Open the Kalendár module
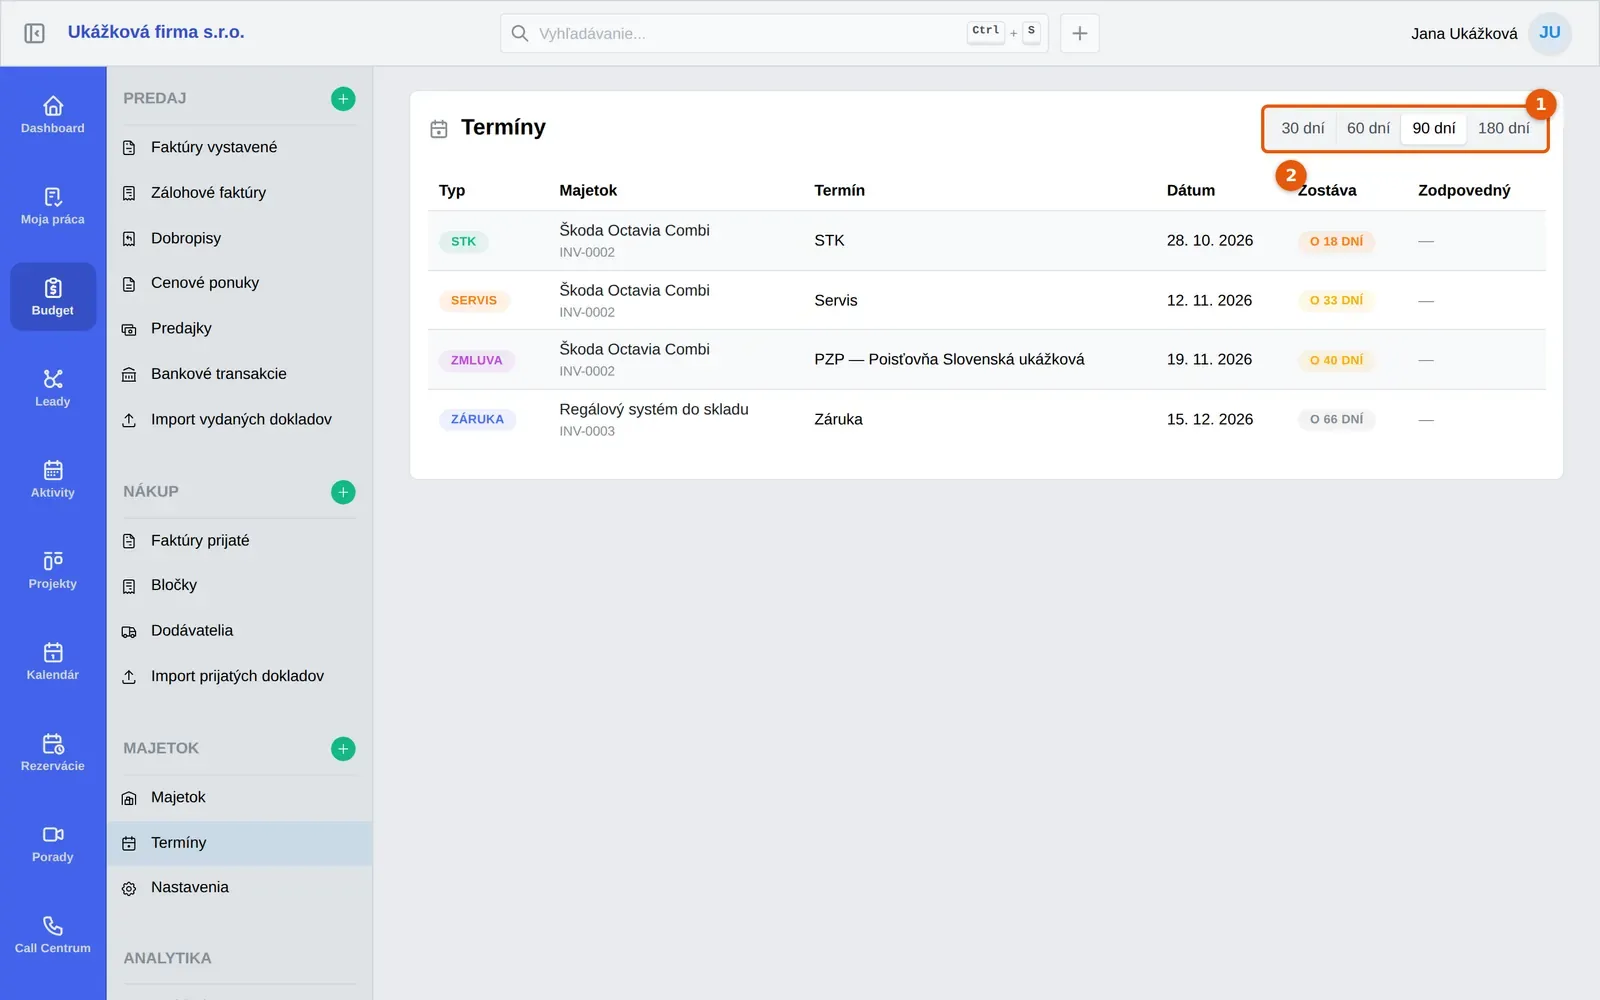 point(53,660)
